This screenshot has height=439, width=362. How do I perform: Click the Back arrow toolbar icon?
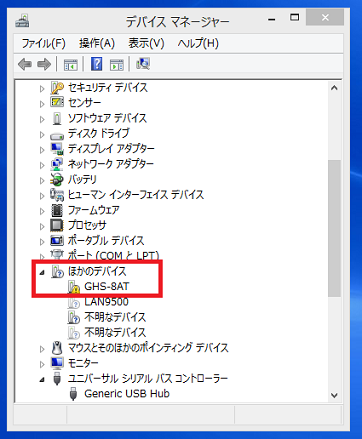coord(25,64)
